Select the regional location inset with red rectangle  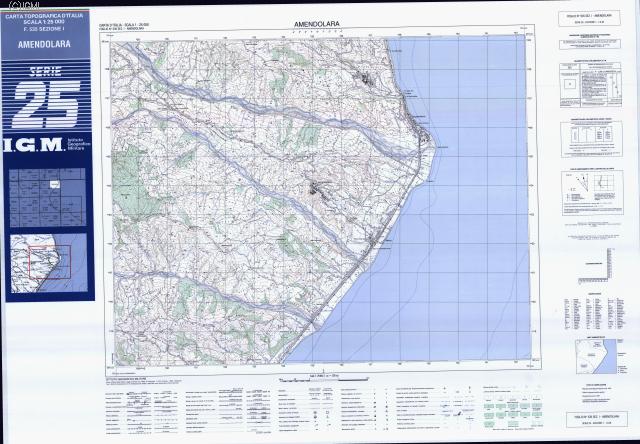point(49,263)
